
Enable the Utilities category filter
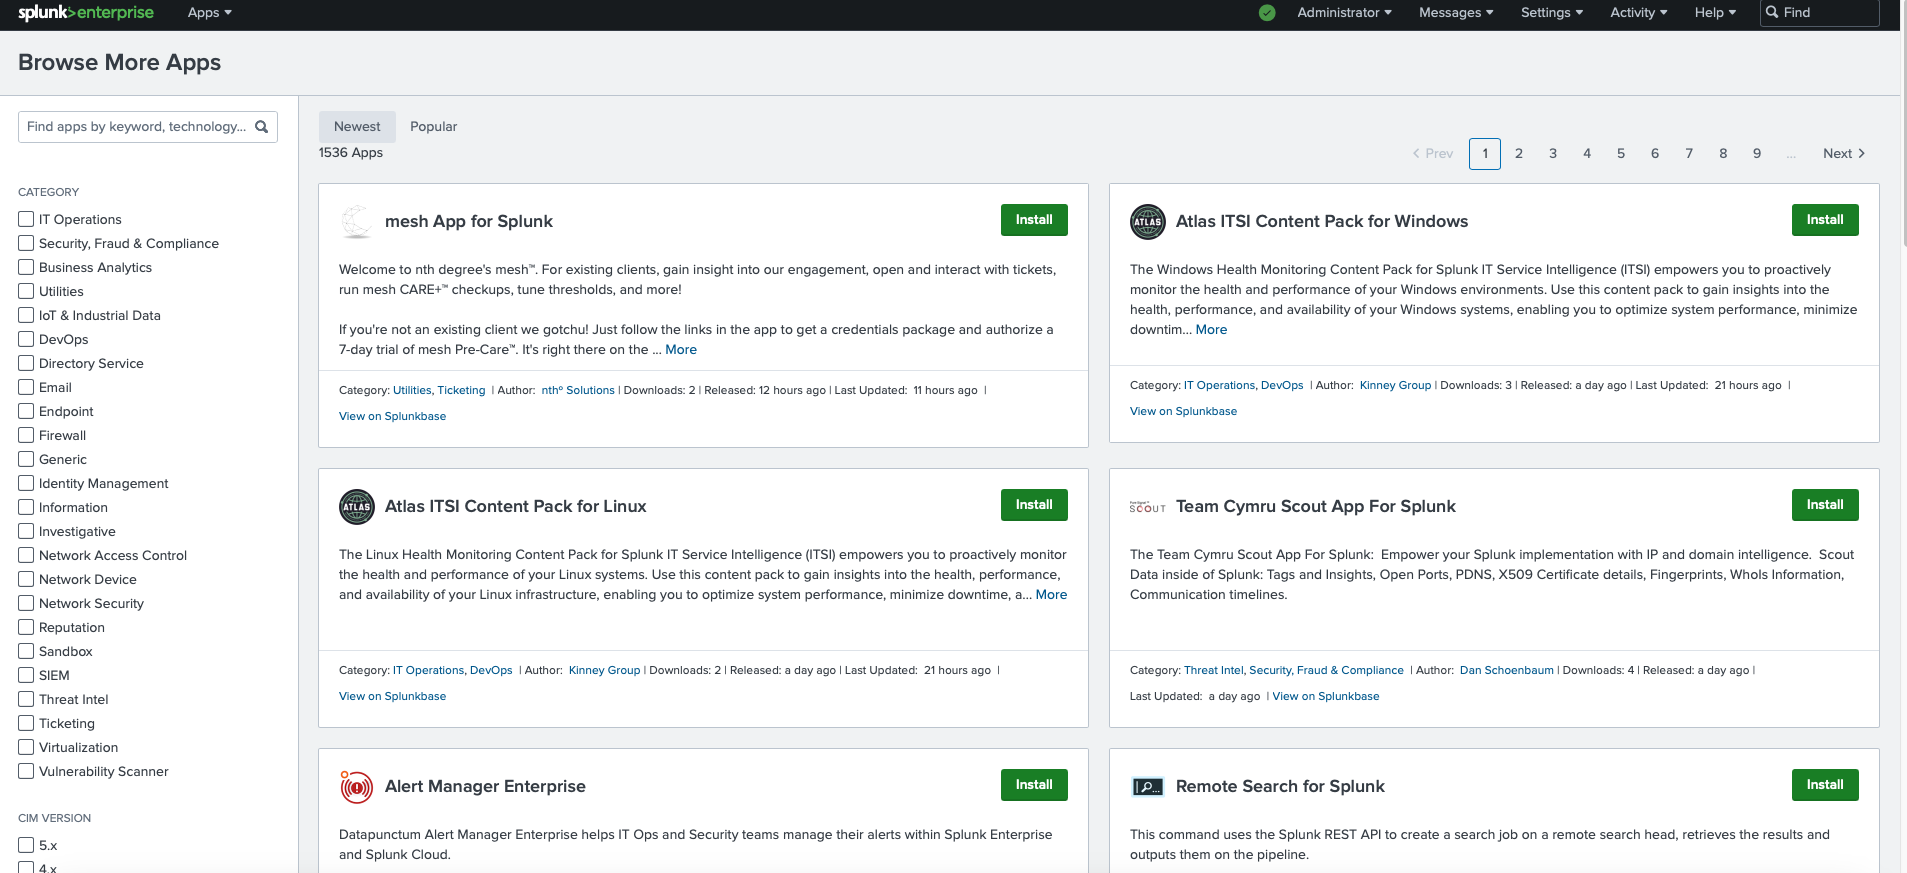(x=26, y=291)
